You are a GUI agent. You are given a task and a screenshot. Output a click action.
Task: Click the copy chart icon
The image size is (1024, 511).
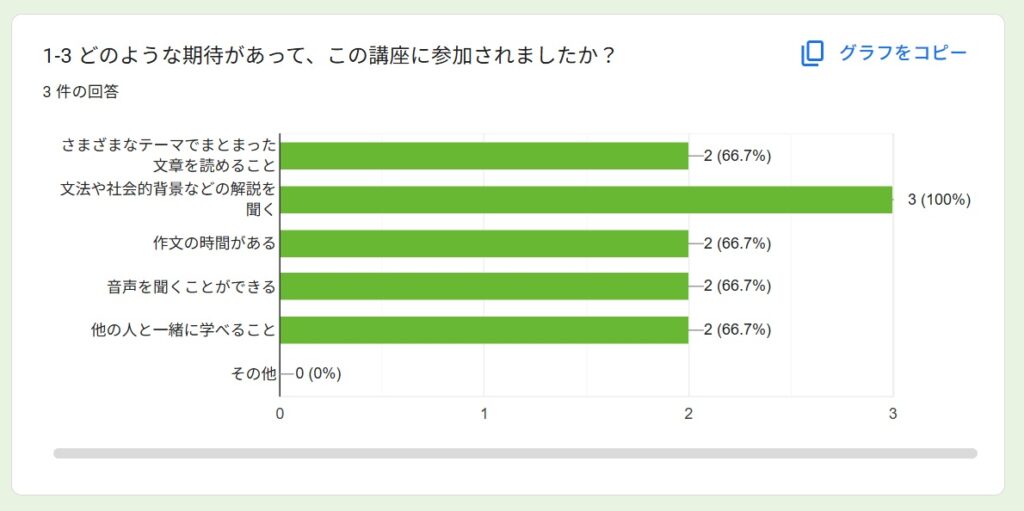point(811,54)
